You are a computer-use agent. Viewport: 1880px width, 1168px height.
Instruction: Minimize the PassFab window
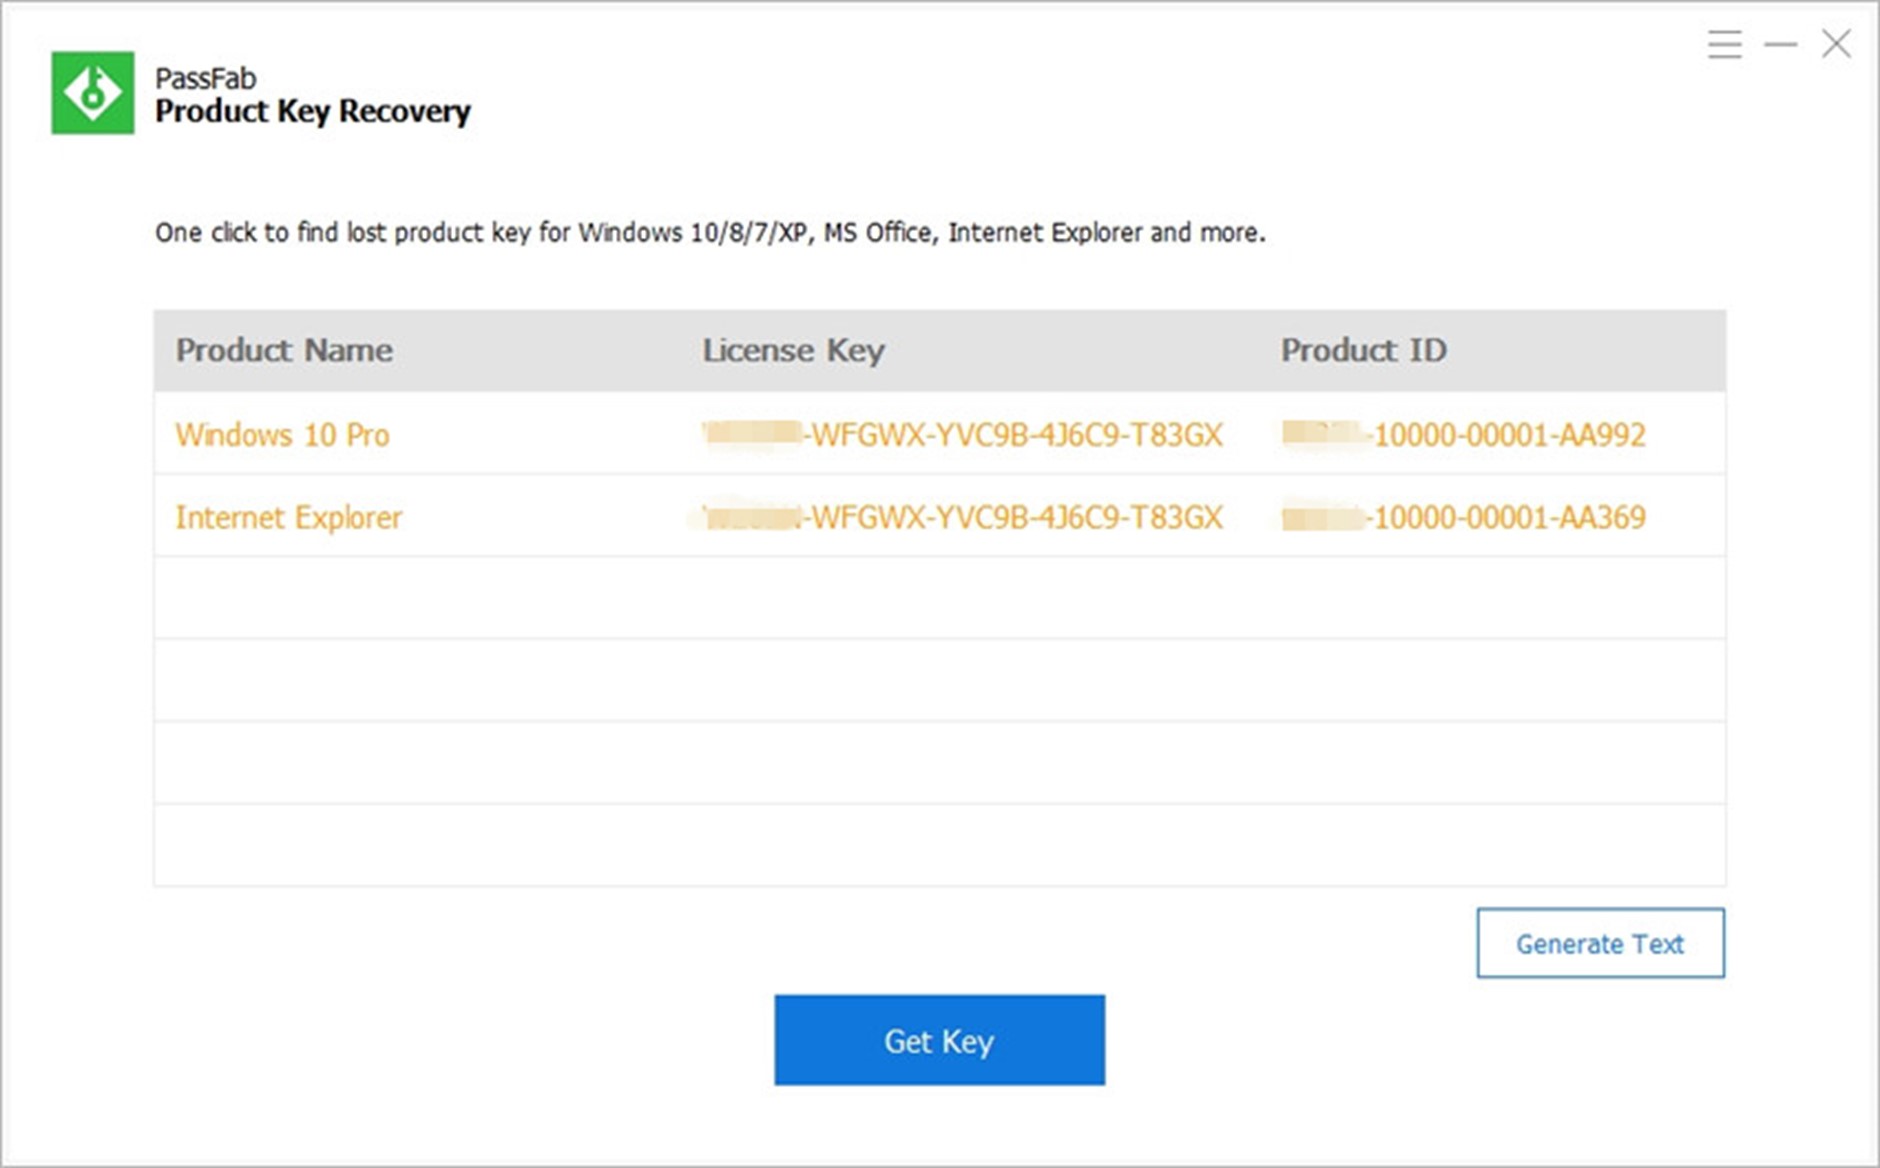point(1779,44)
